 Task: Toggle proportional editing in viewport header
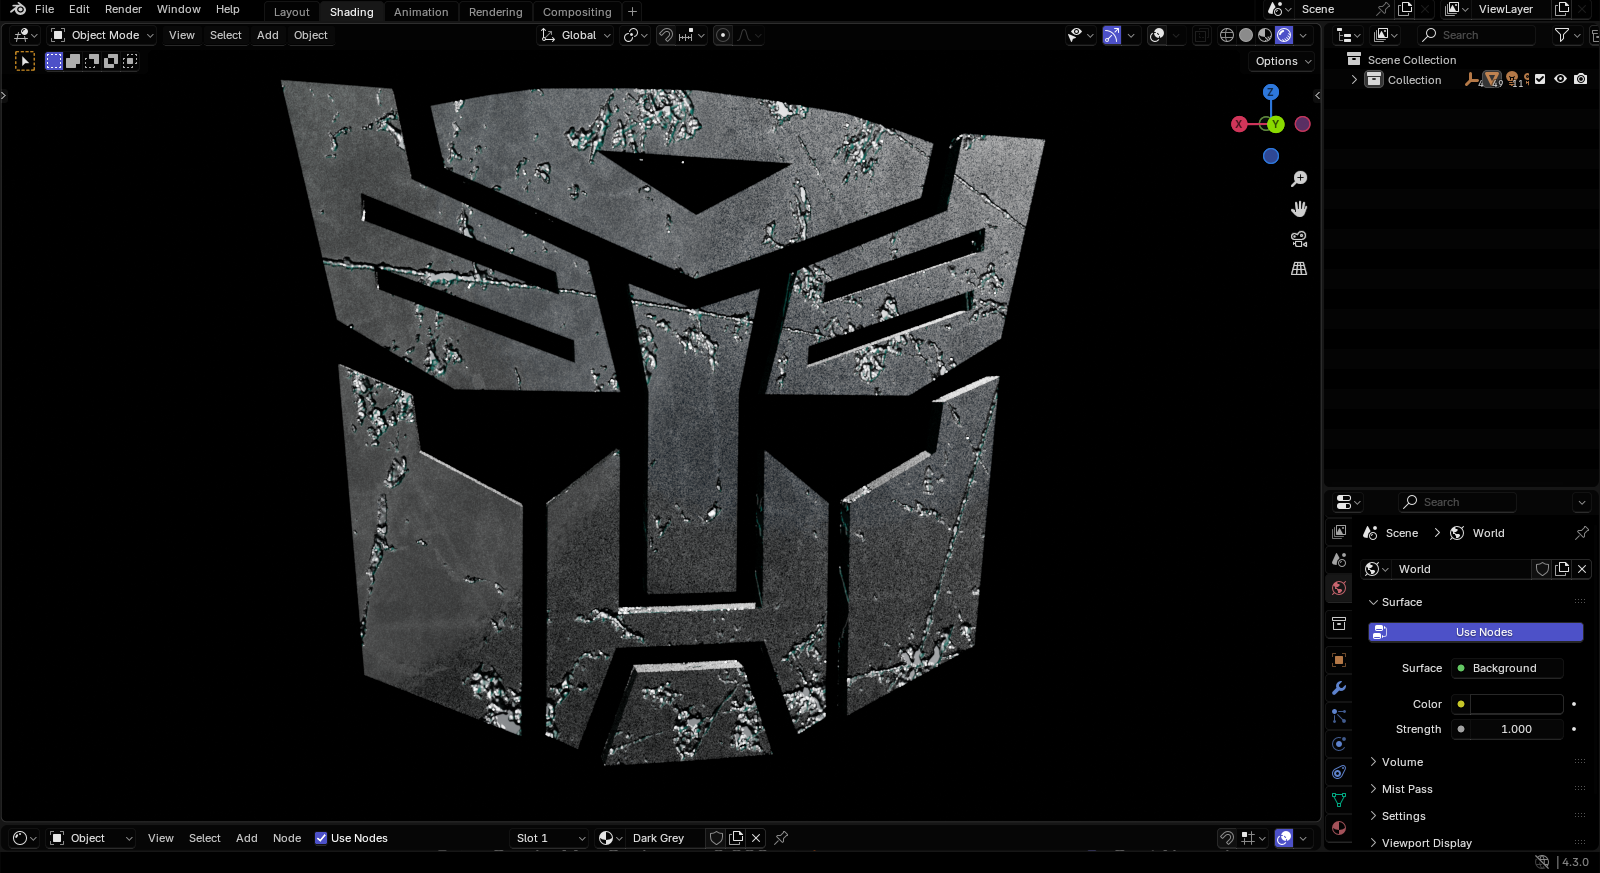point(723,35)
